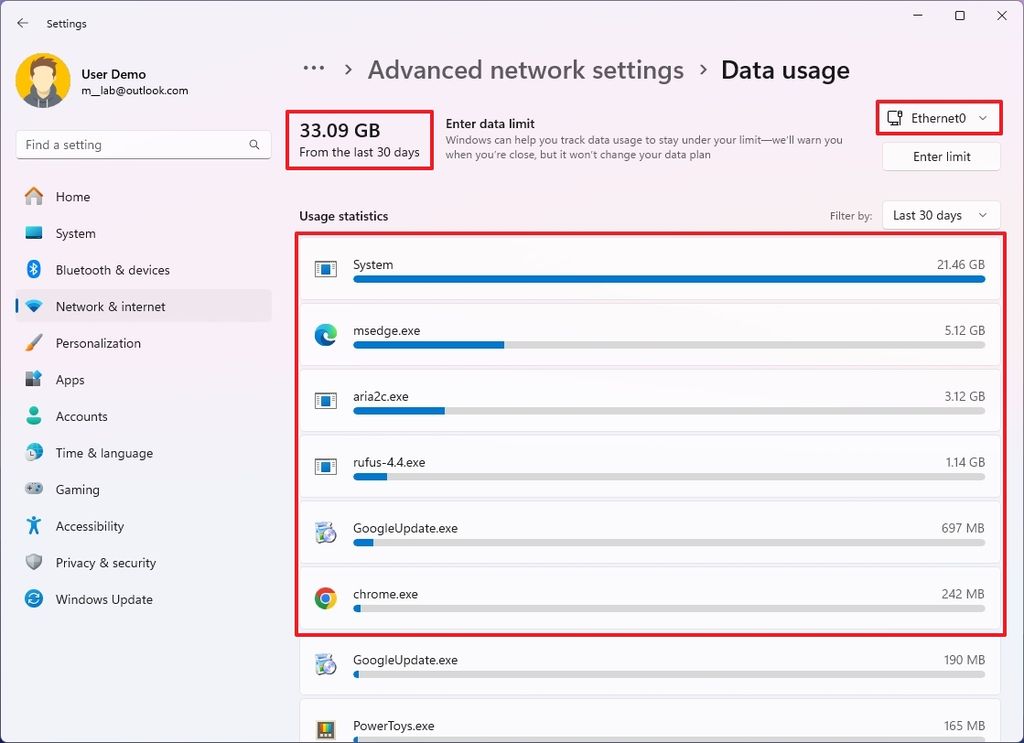Click the back arrow at top left
The width and height of the screenshot is (1024, 743).
tap(22, 22)
